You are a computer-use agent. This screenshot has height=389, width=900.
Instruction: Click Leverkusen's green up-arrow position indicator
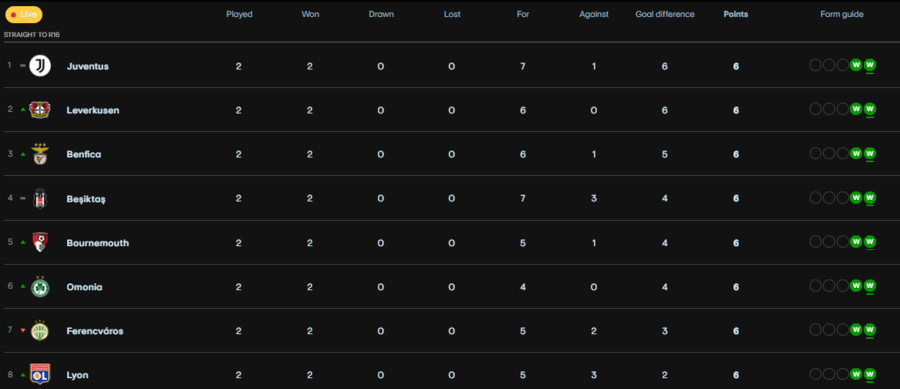pos(23,110)
